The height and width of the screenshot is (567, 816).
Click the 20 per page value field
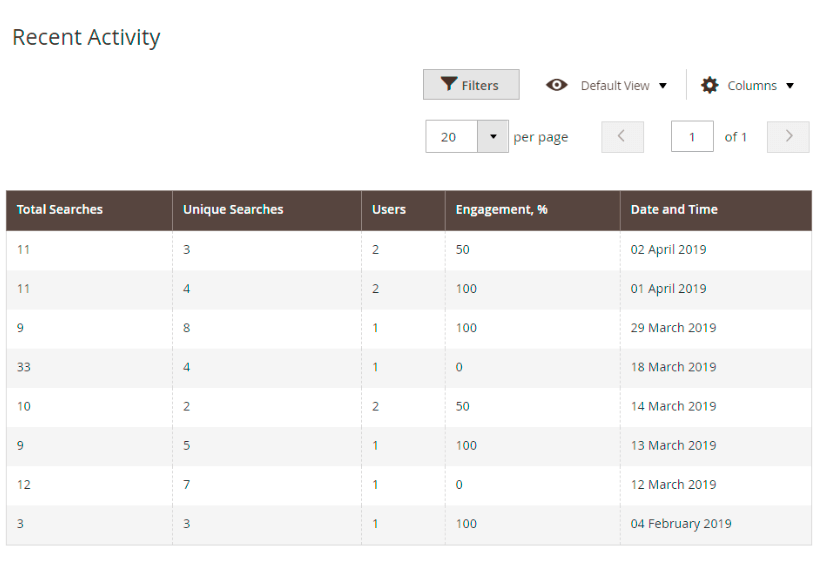pyautogui.click(x=451, y=137)
